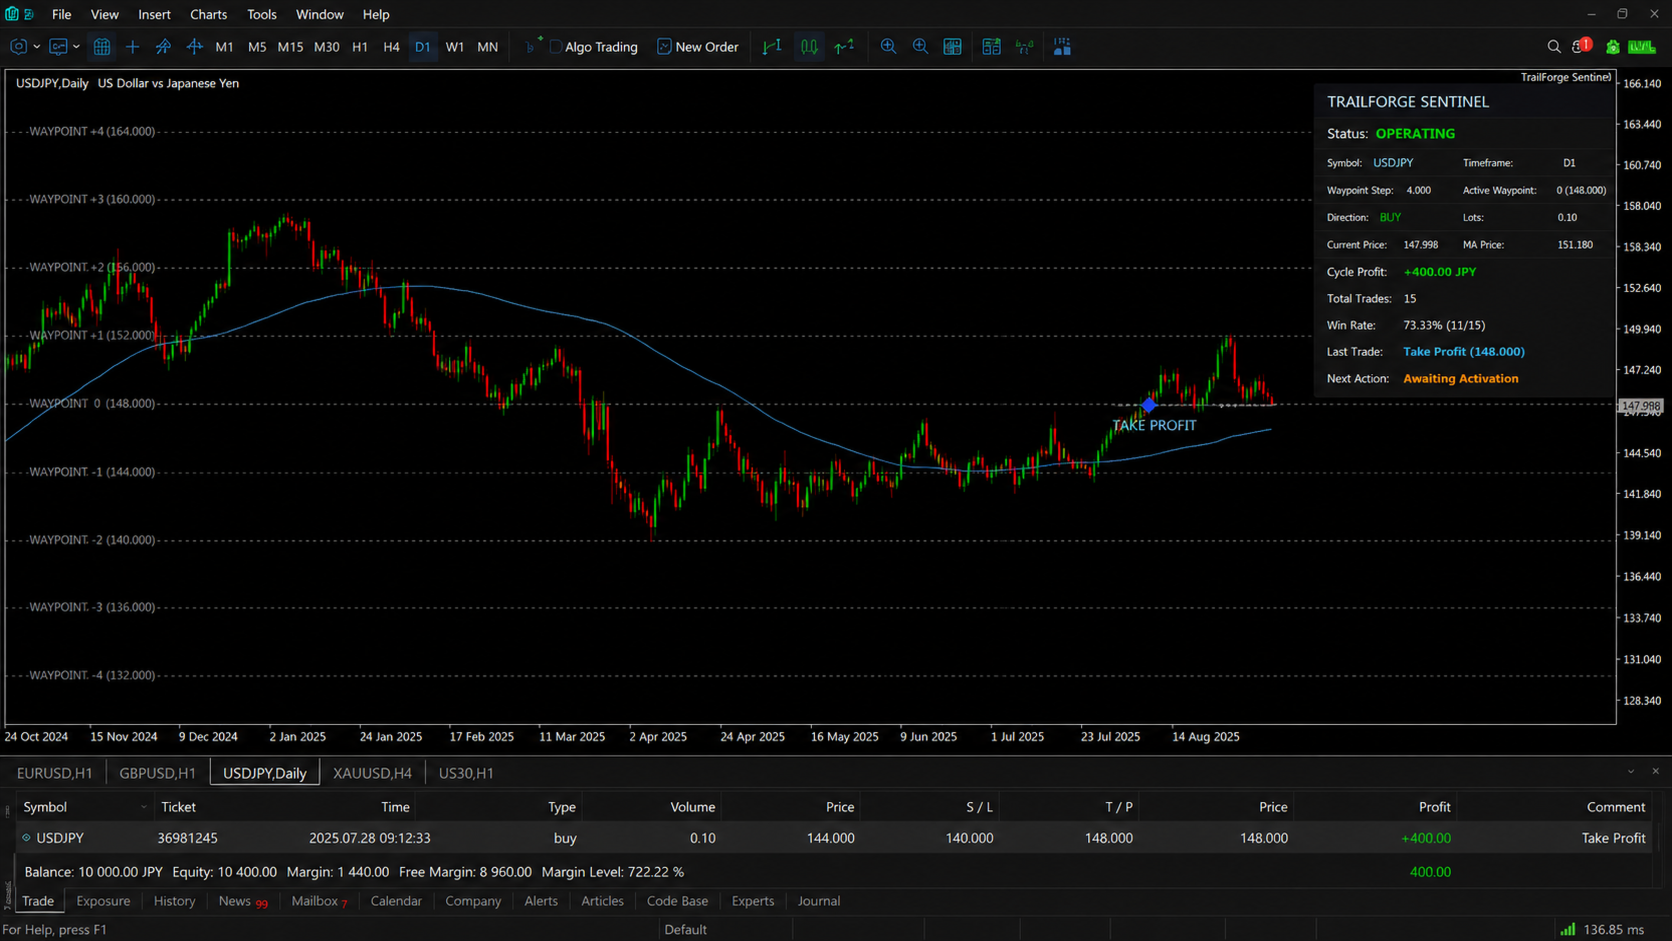The image size is (1672, 941).
Task: Open the File menu
Action: point(61,14)
